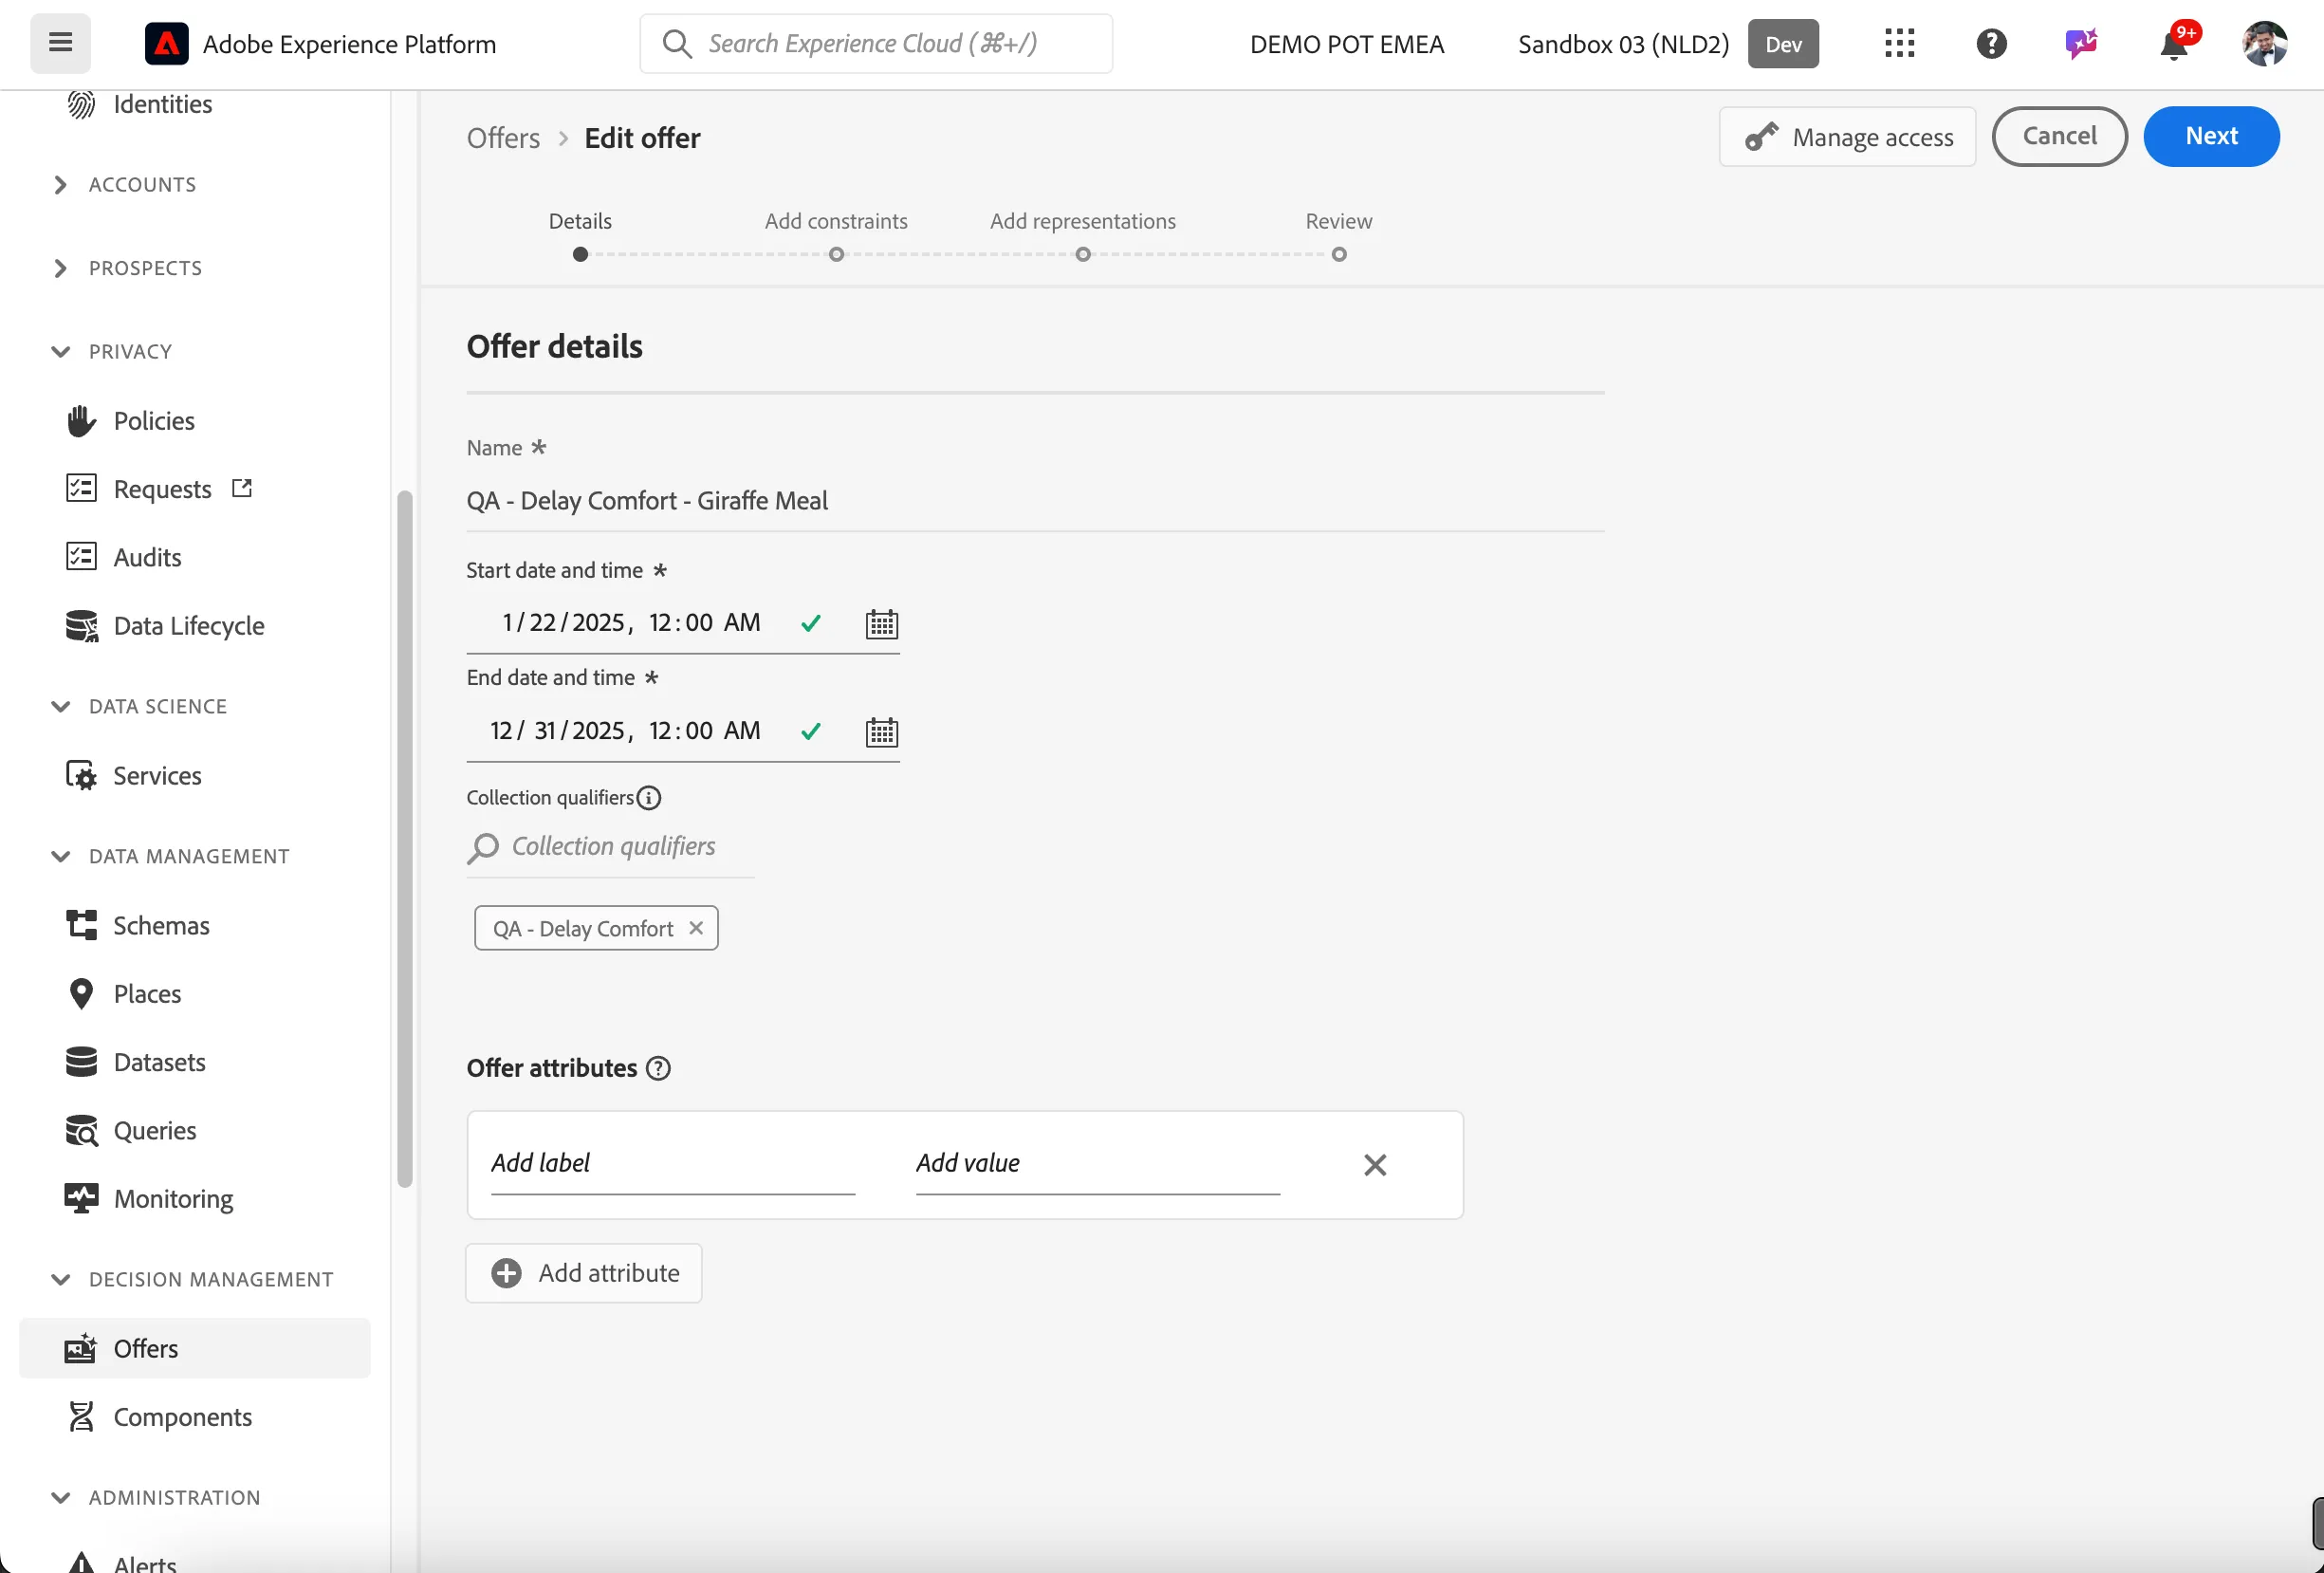Open the help question mark icon

pyautogui.click(x=1991, y=44)
